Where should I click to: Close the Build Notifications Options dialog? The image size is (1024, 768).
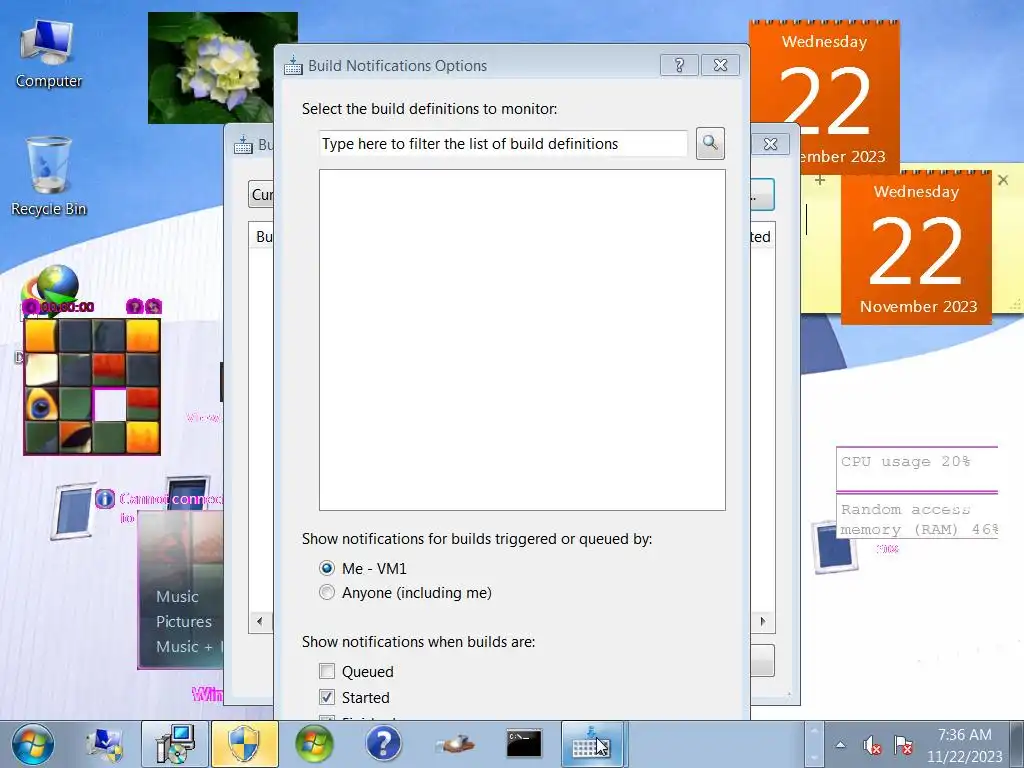720,65
